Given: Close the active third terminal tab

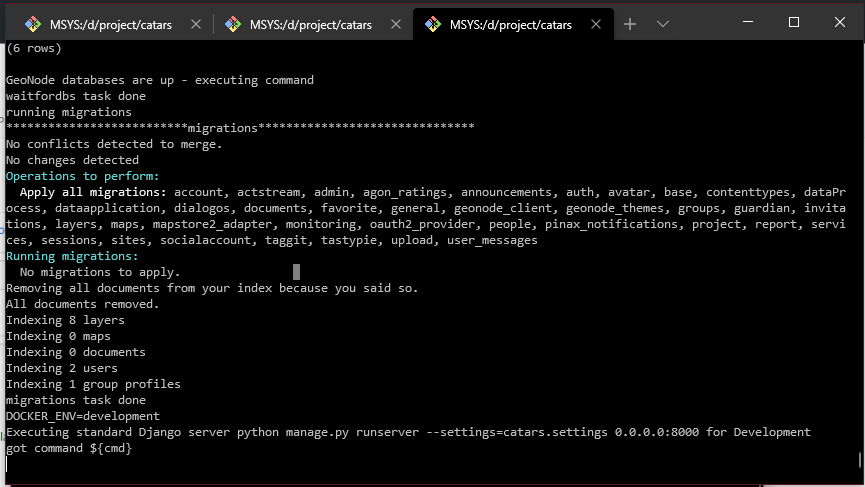Looking at the screenshot, I should click(x=596, y=24).
